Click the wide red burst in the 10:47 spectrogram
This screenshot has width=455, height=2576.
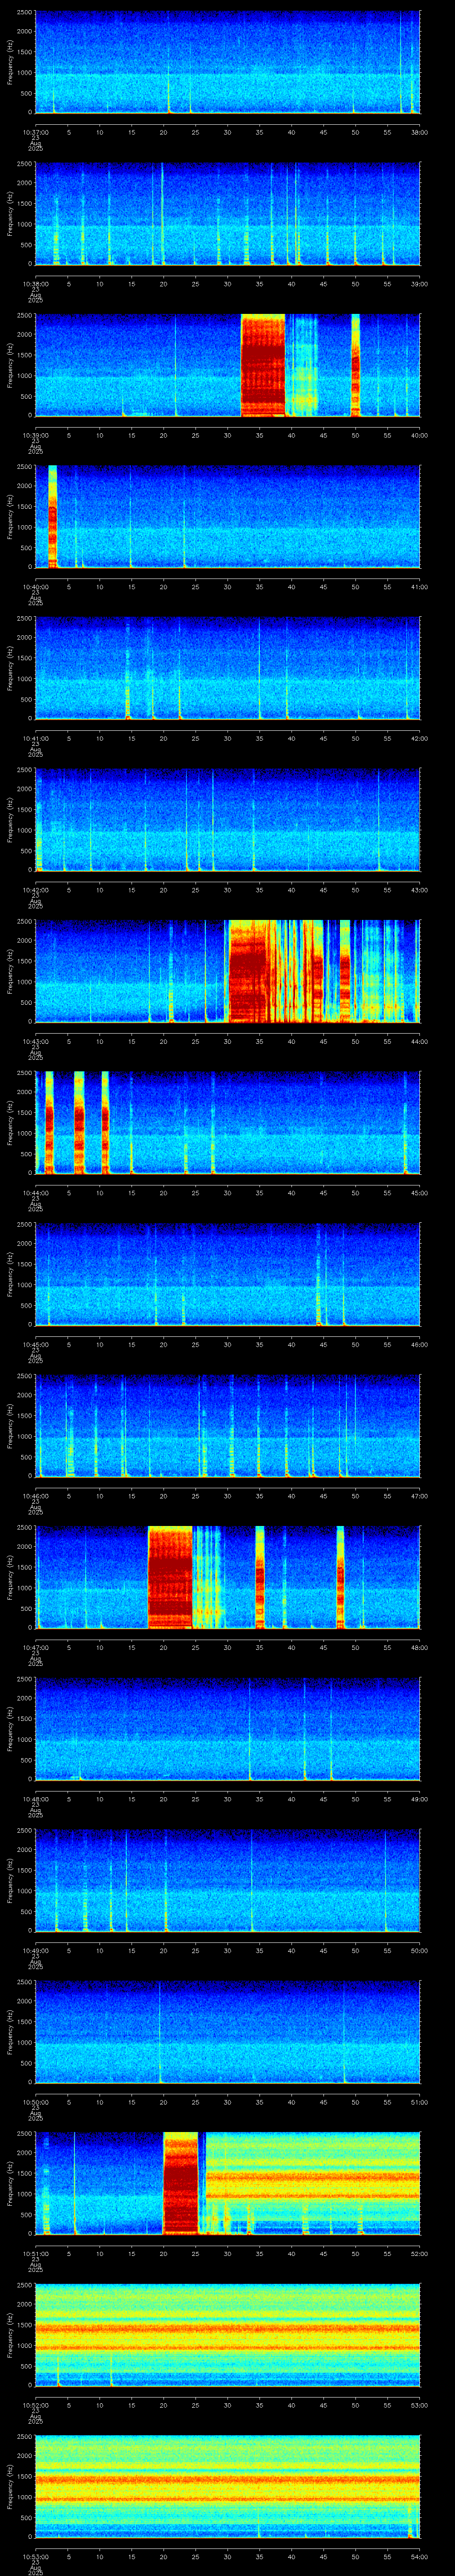(x=170, y=1577)
